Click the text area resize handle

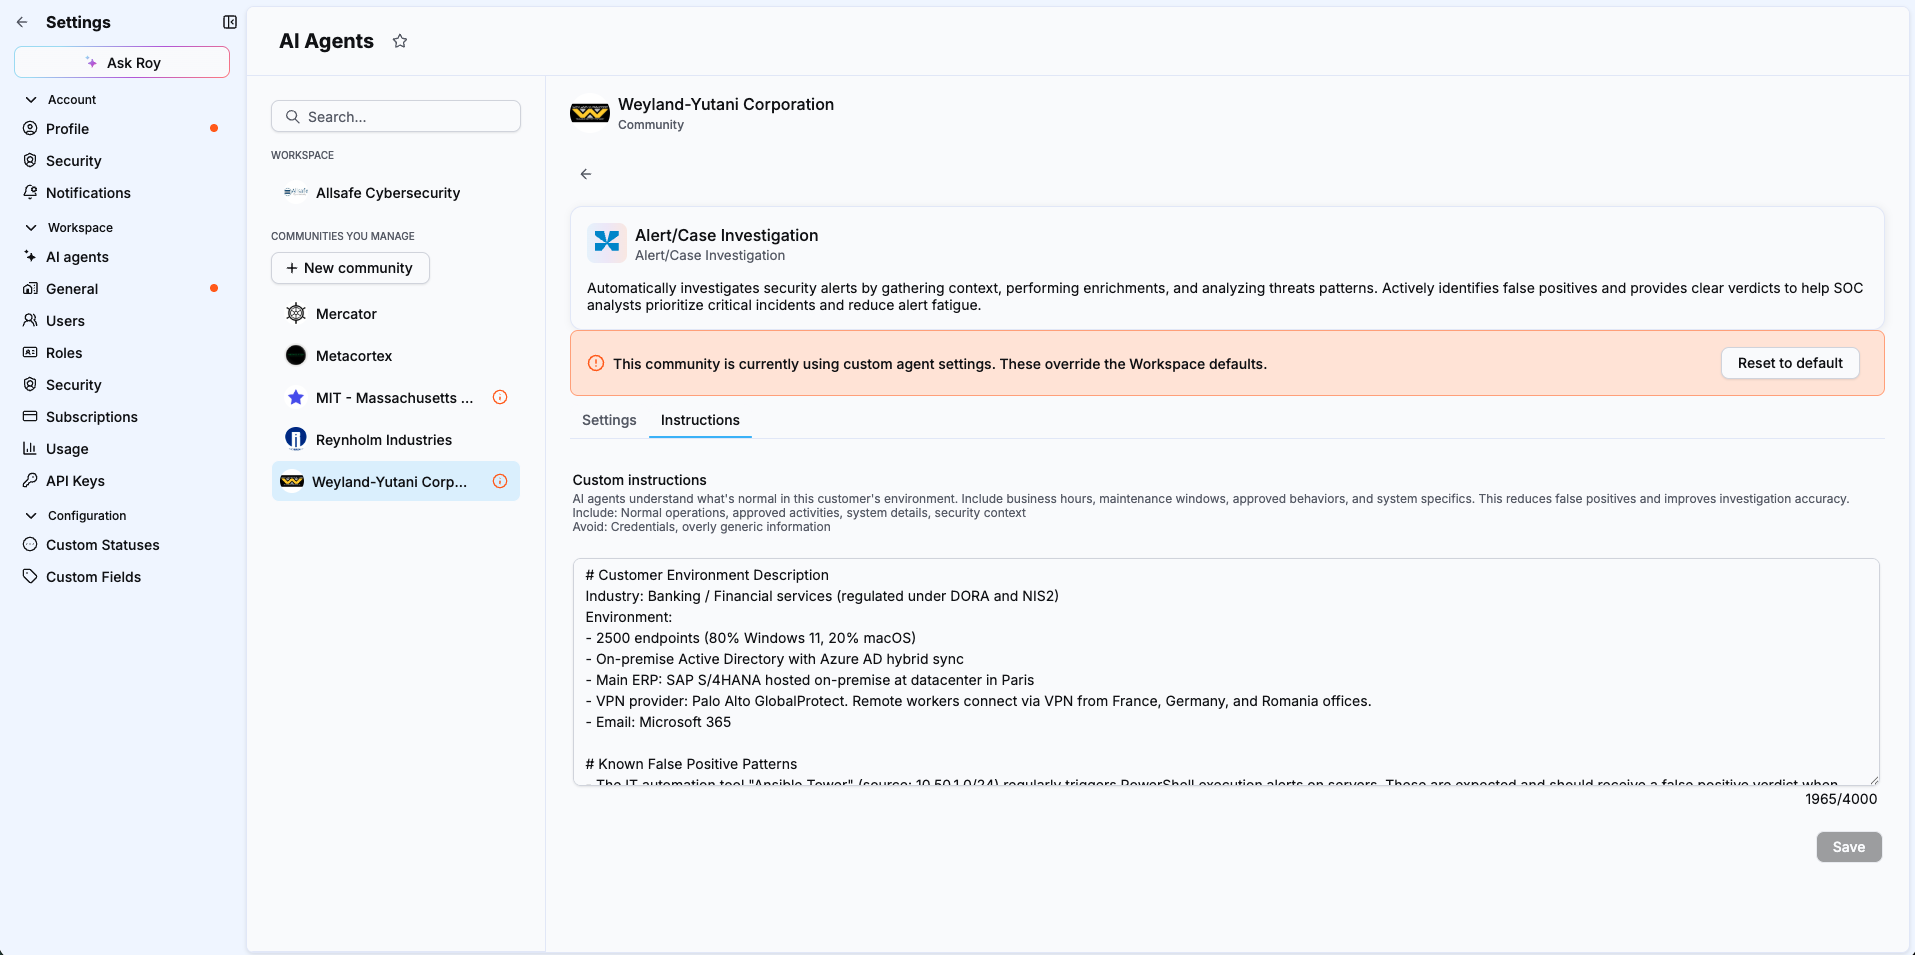click(x=1873, y=779)
